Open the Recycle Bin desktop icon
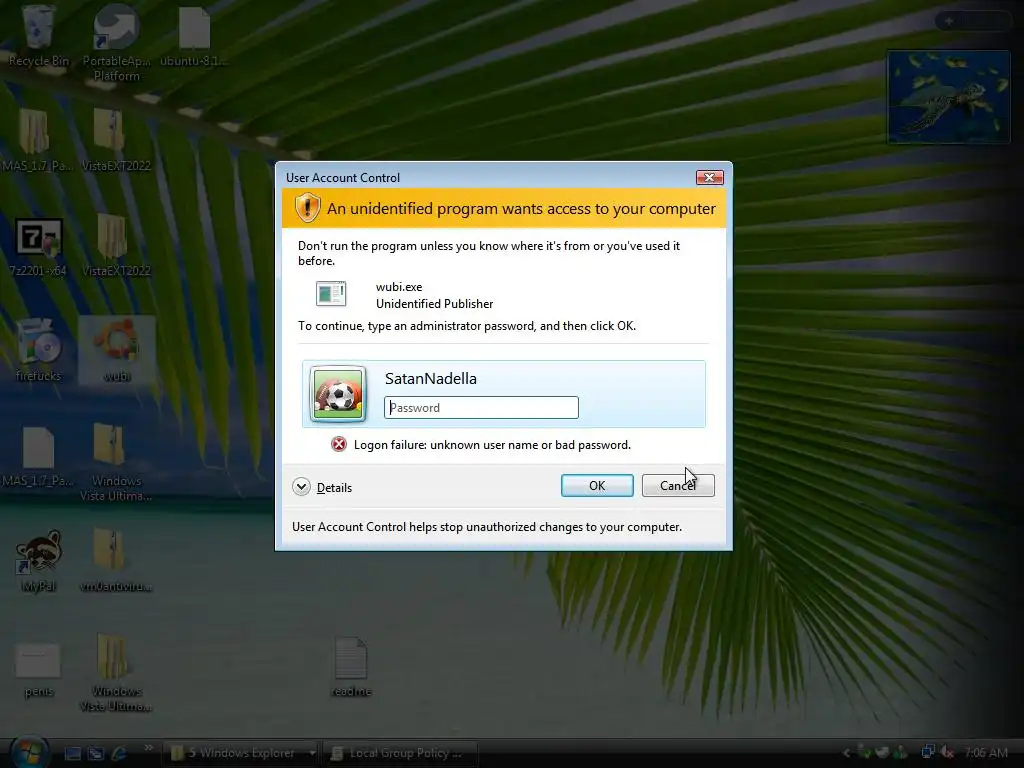Screen dimensions: 1024x768 (39, 36)
